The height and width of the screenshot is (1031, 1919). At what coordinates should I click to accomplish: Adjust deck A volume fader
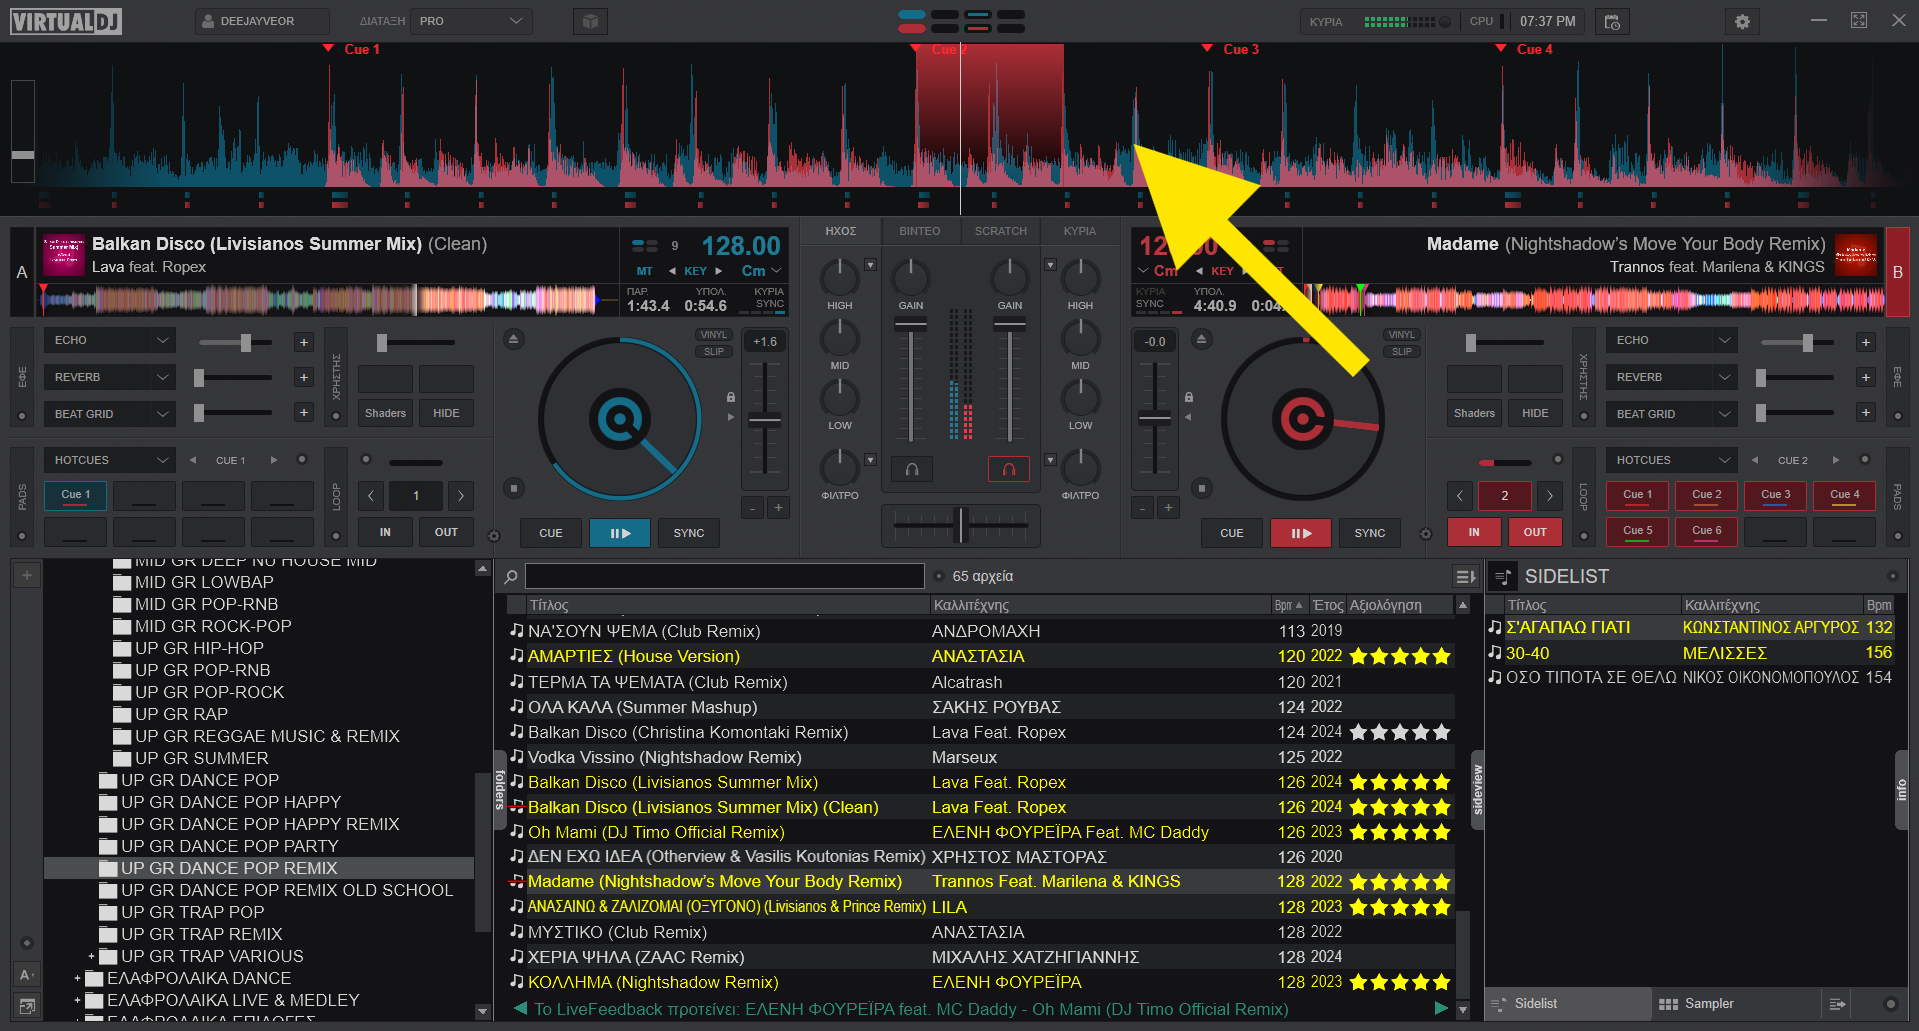(910, 325)
